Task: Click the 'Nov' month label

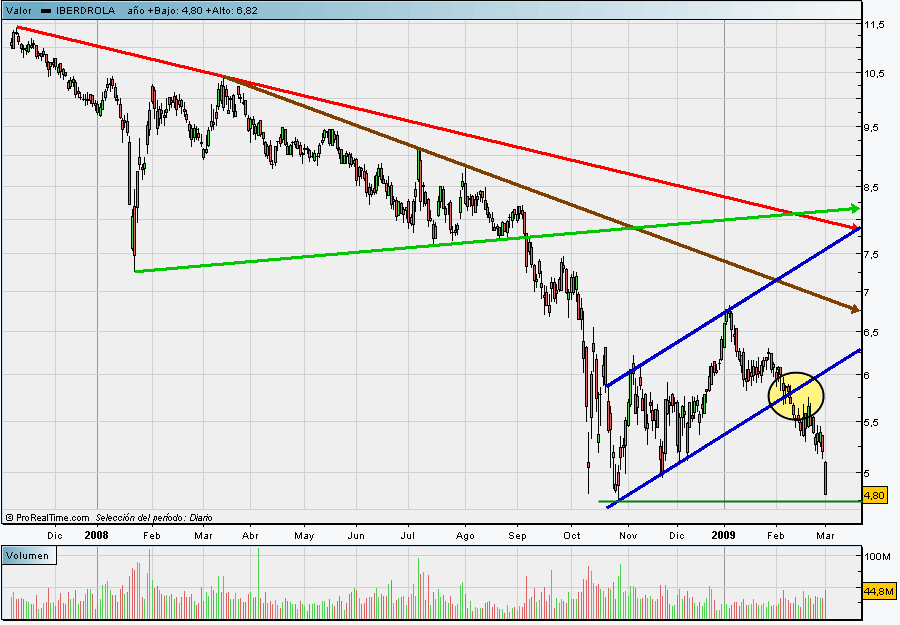Action: point(628,535)
